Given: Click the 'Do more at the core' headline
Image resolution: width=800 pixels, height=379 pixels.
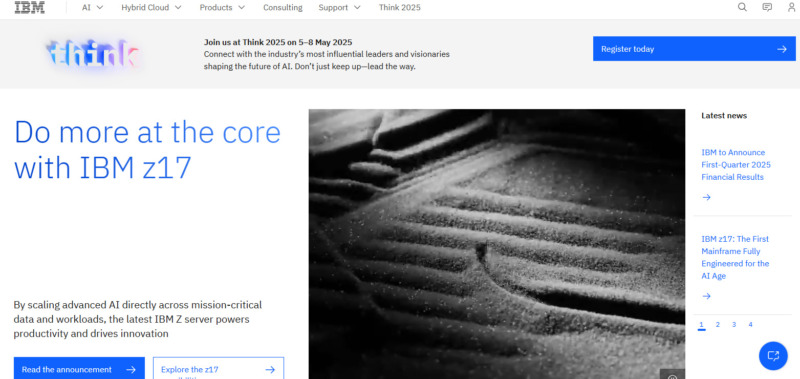Looking at the screenshot, I should pos(147,149).
